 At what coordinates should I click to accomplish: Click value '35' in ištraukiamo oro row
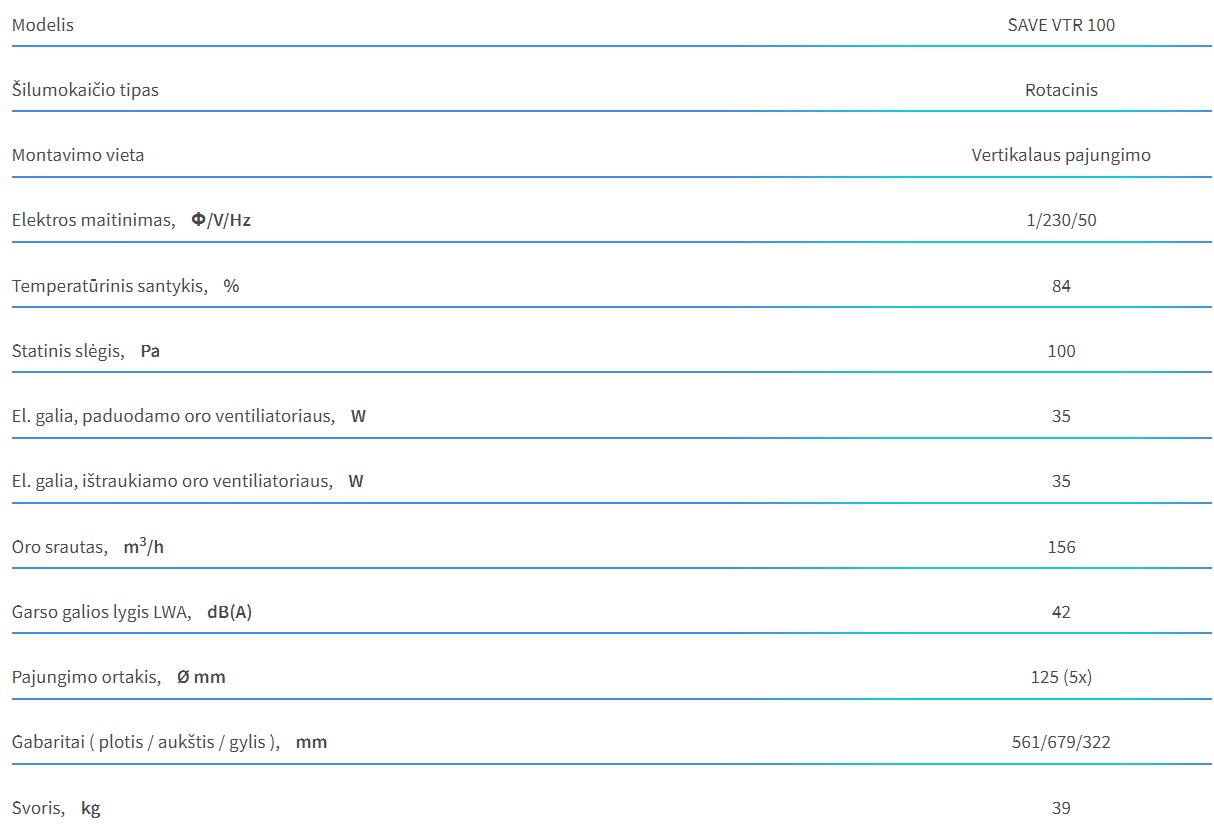point(1061,481)
